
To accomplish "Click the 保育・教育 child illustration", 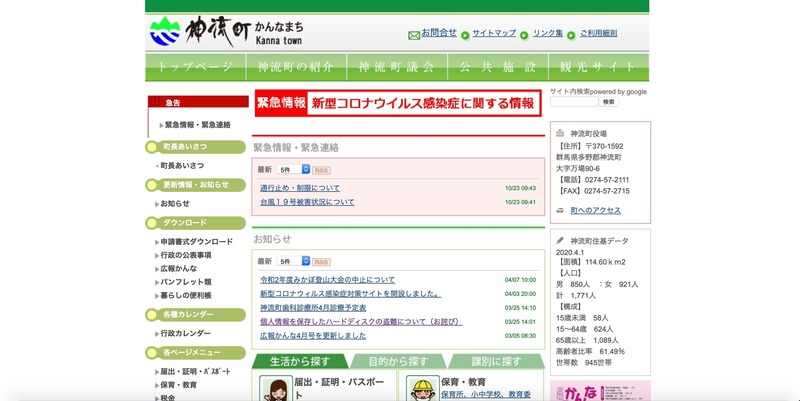I will tap(420, 388).
